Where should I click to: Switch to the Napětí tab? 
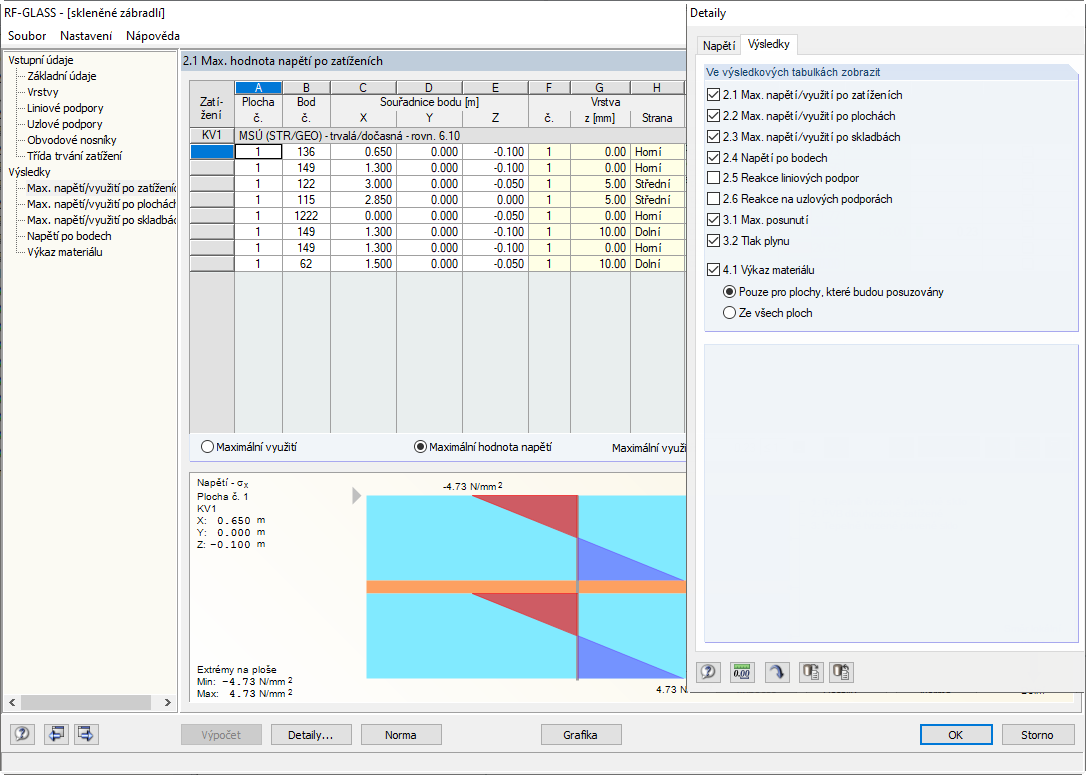coord(719,45)
